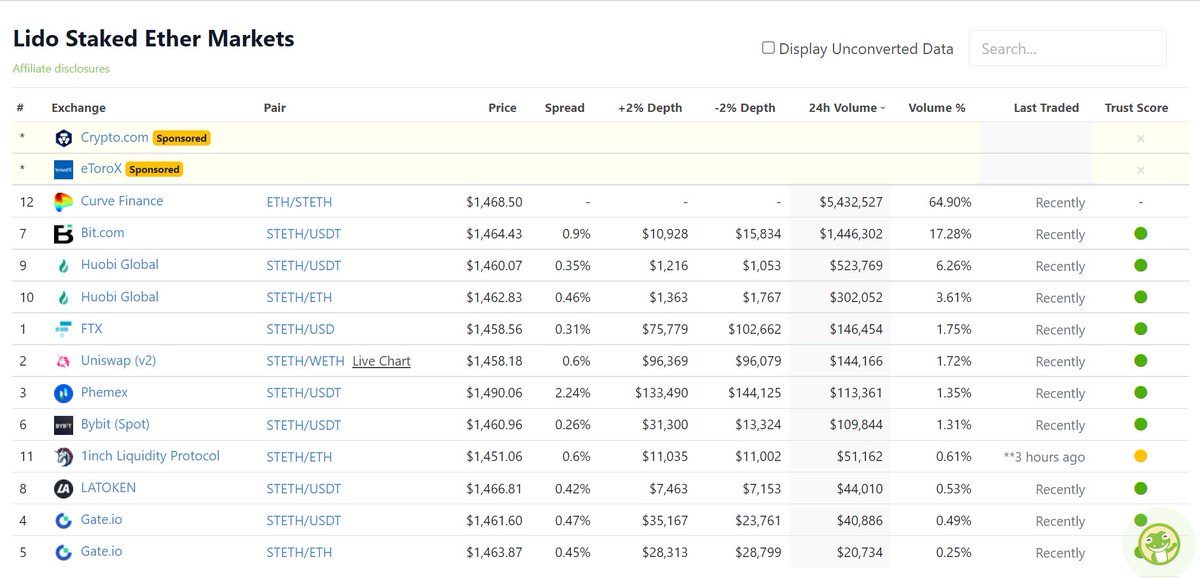
Task: Click the Huobi Global icon in row 10
Action: pos(64,298)
